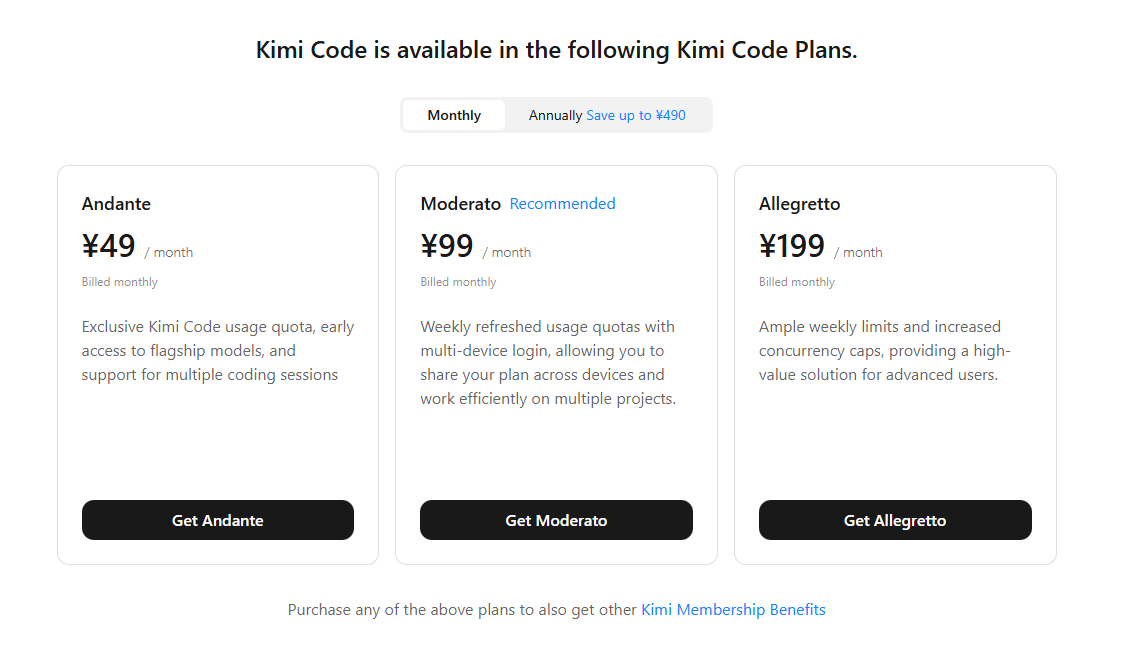The width and height of the screenshot is (1145, 660).
Task: Click Andante plan description text
Action: click(218, 350)
